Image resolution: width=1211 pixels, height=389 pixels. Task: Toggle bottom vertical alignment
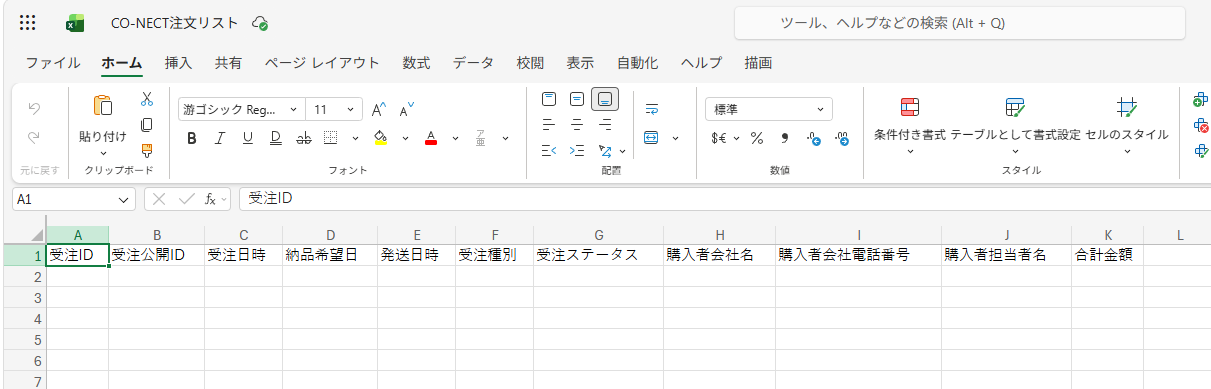pos(605,98)
